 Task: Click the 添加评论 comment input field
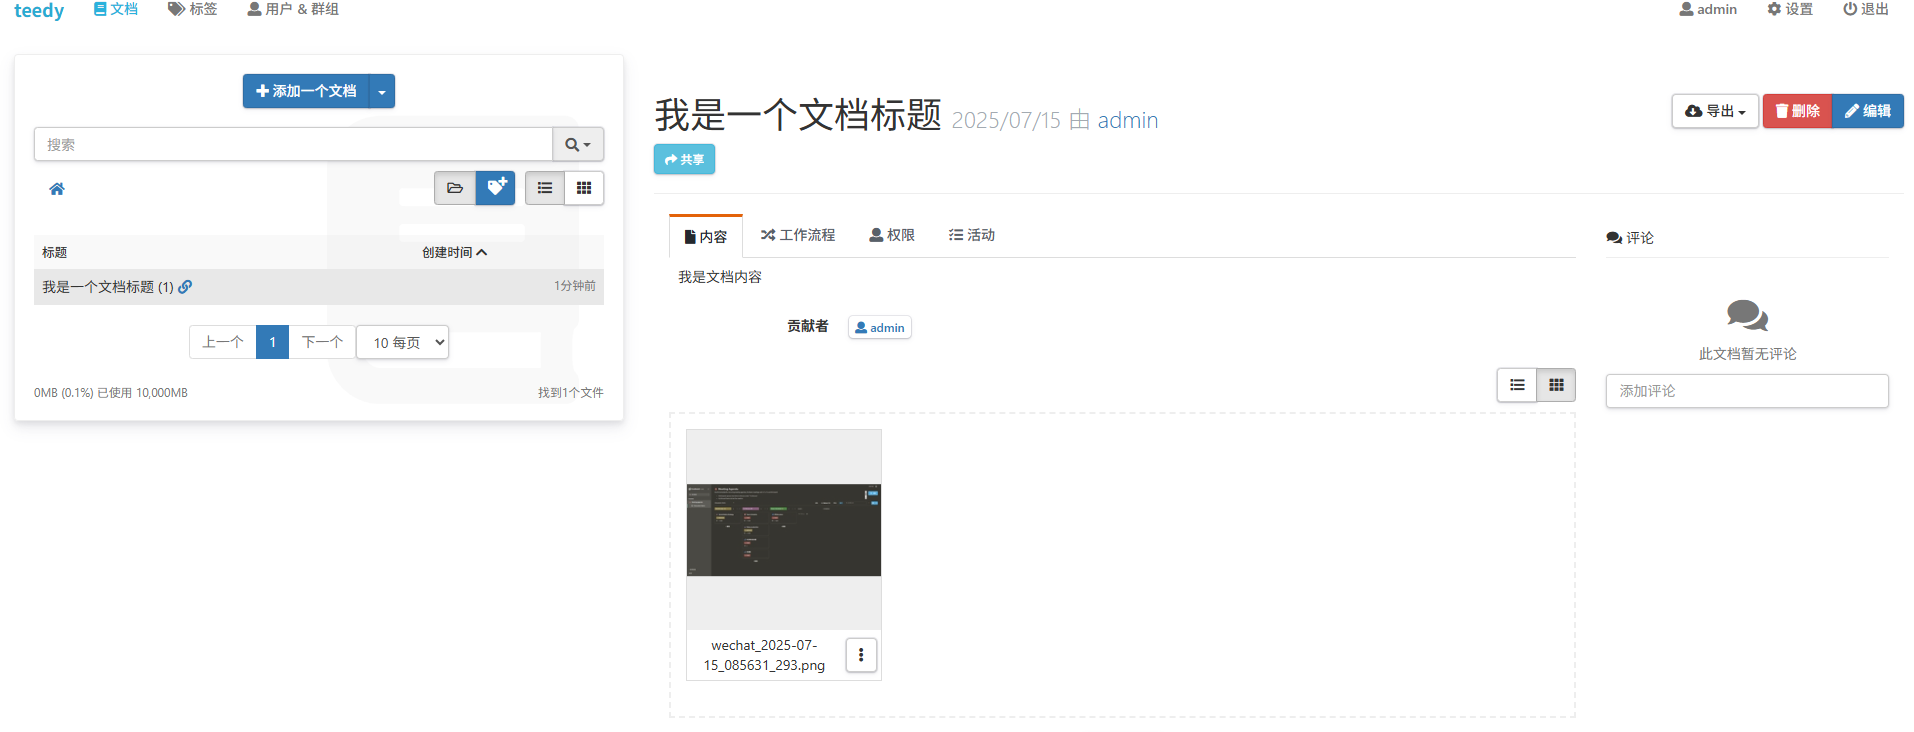[1747, 391]
